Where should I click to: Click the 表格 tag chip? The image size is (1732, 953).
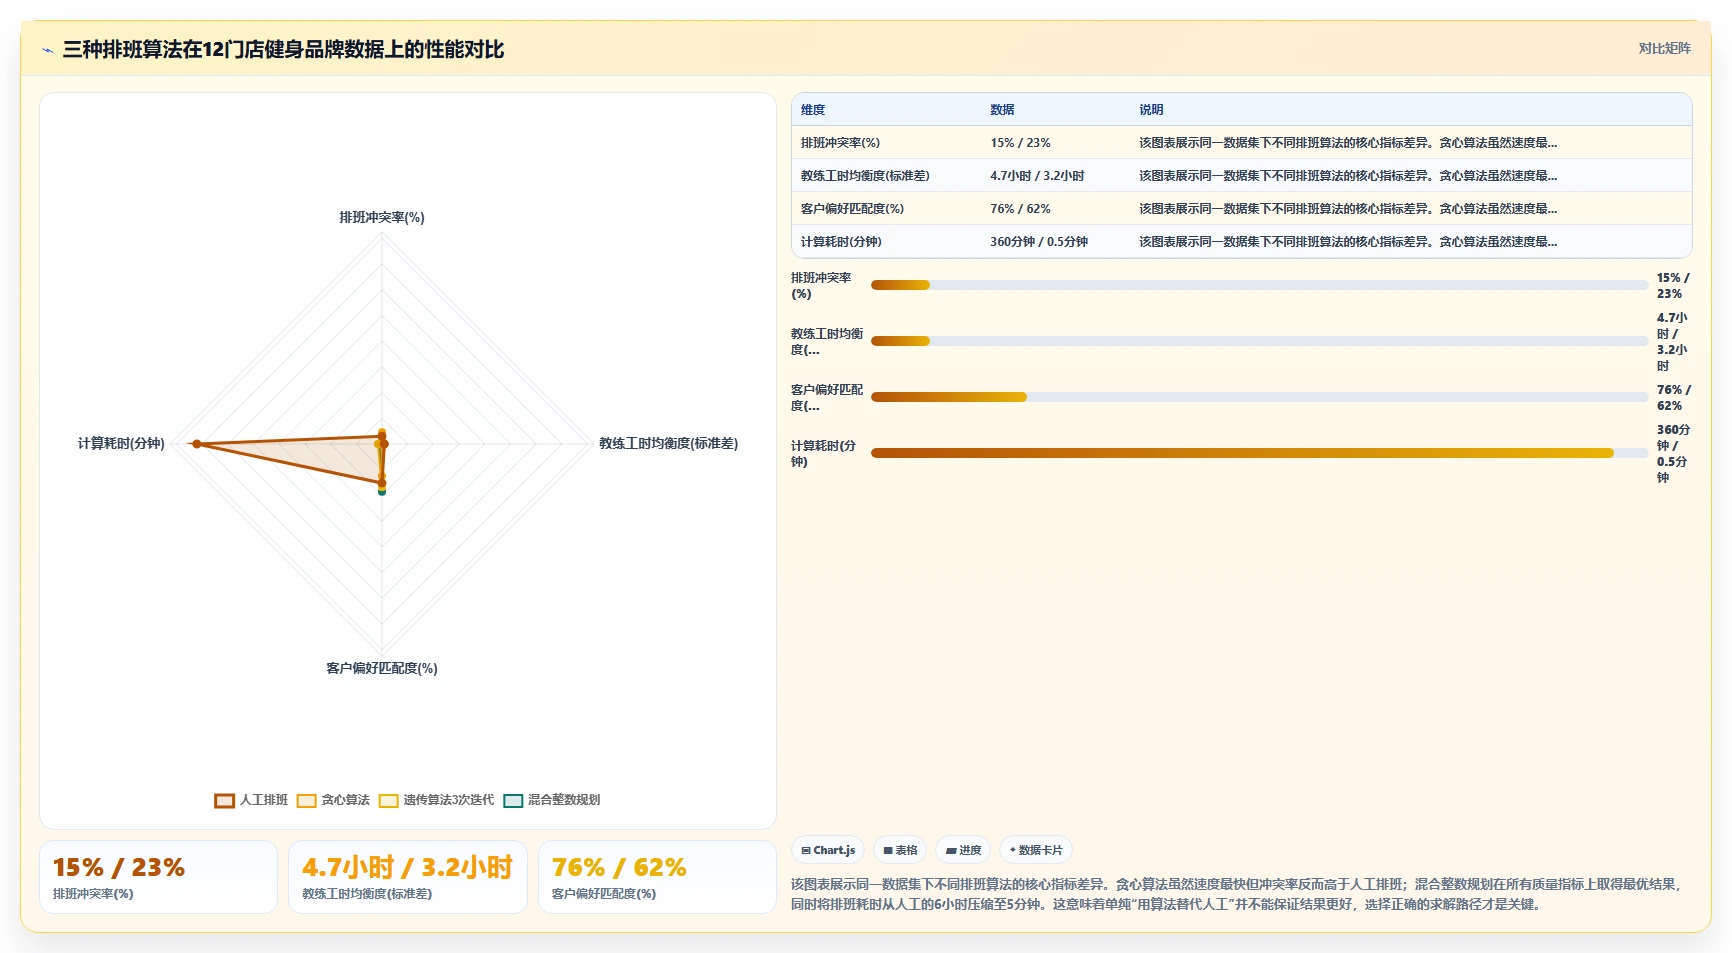click(x=900, y=850)
